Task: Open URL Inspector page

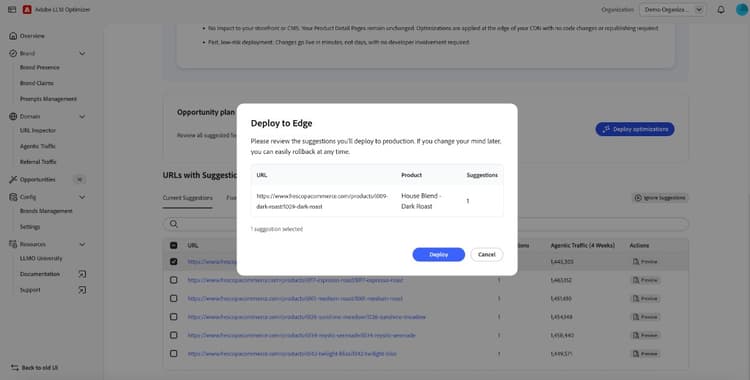Action: (x=38, y=131)
